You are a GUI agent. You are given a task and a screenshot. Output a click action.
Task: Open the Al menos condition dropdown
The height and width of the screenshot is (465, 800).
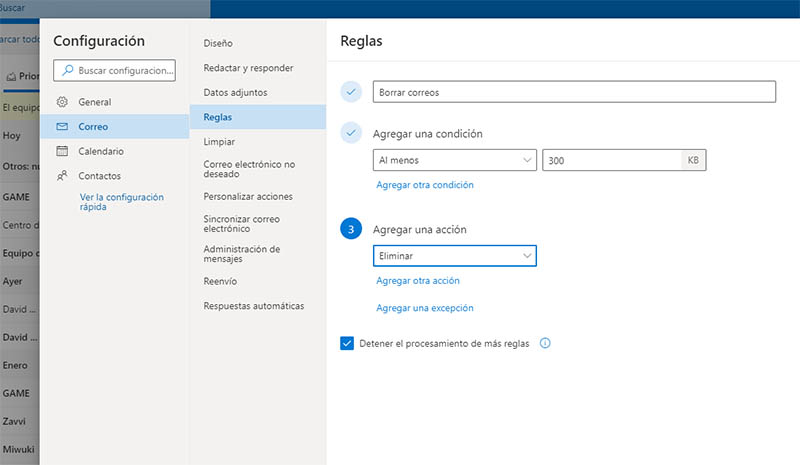click(x=454, y=160)
